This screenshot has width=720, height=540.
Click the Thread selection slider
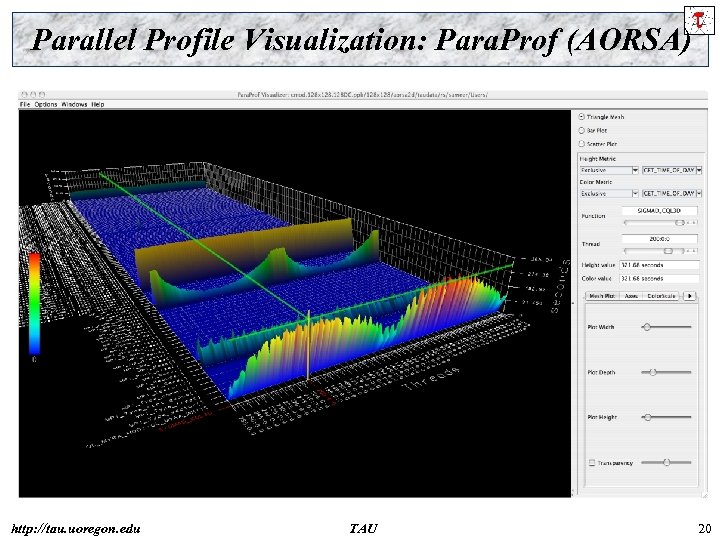(x=654, y=251)
